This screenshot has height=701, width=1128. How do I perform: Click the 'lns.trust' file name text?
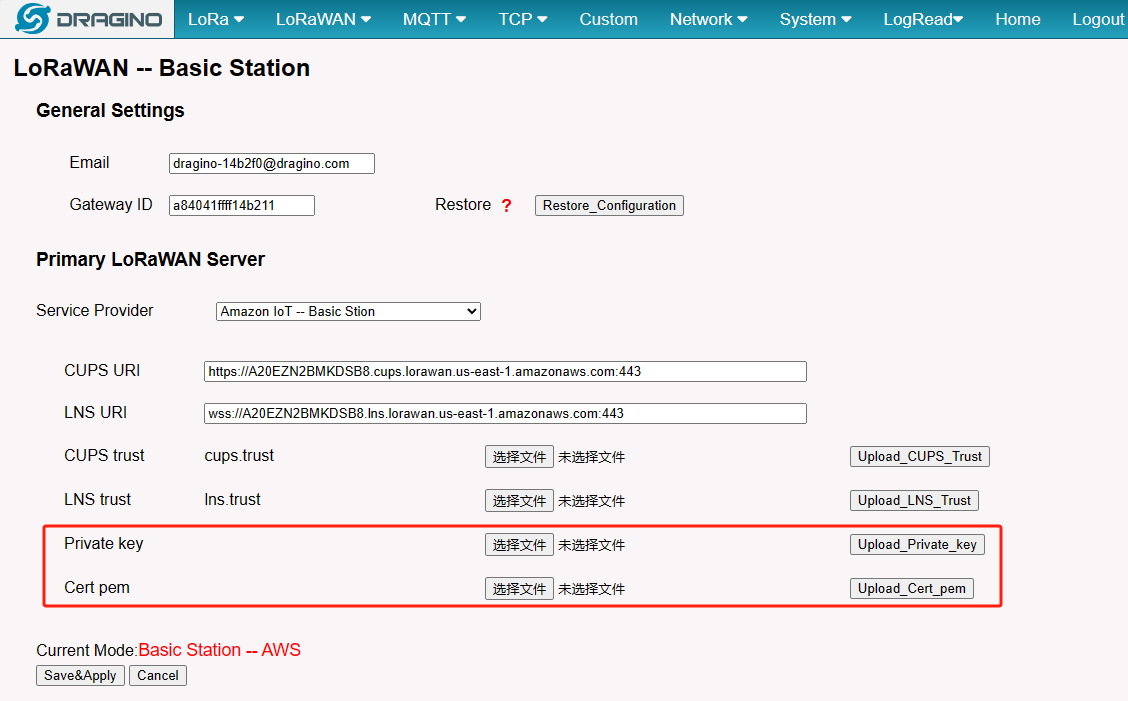232,499
